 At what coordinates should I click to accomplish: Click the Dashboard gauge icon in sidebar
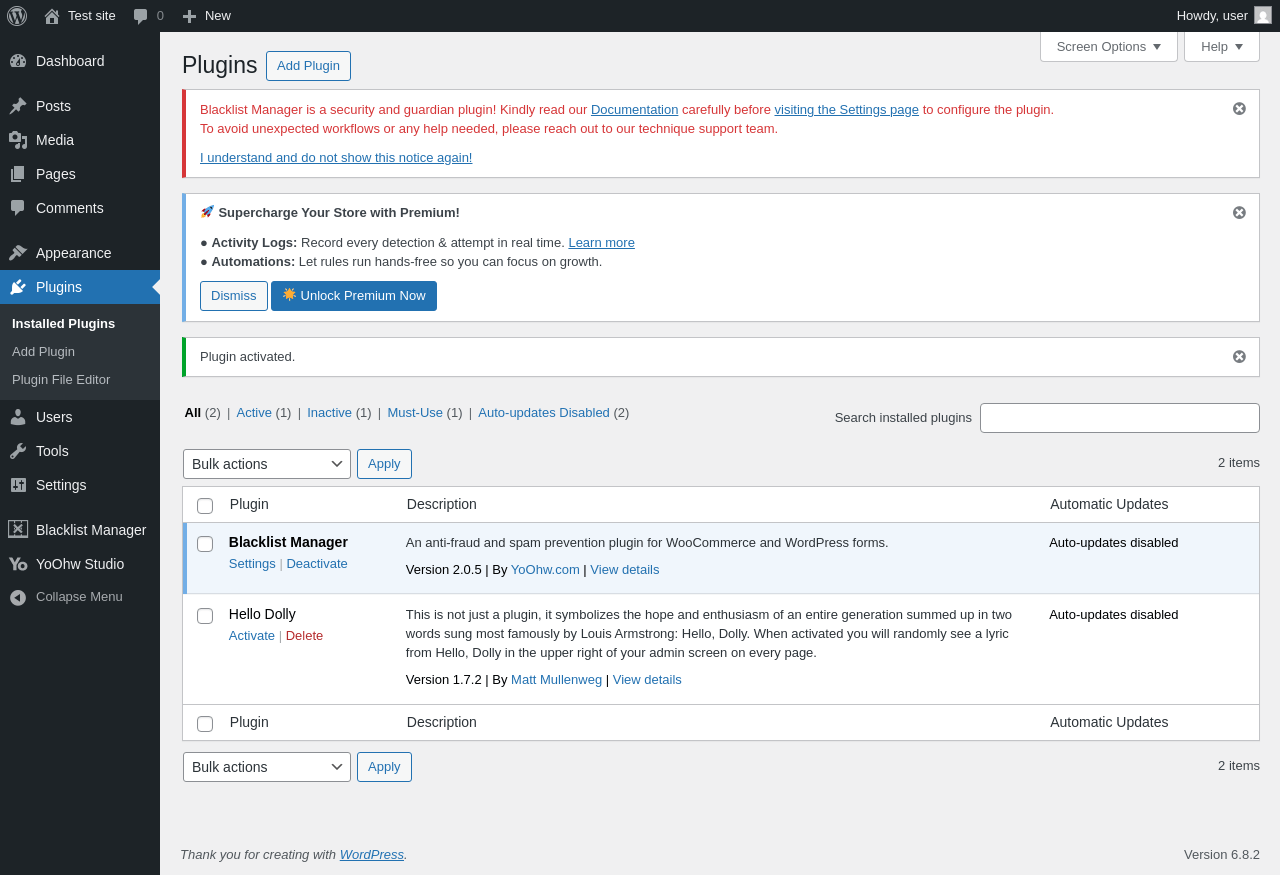pyautogui.click(x=18, y=61)
